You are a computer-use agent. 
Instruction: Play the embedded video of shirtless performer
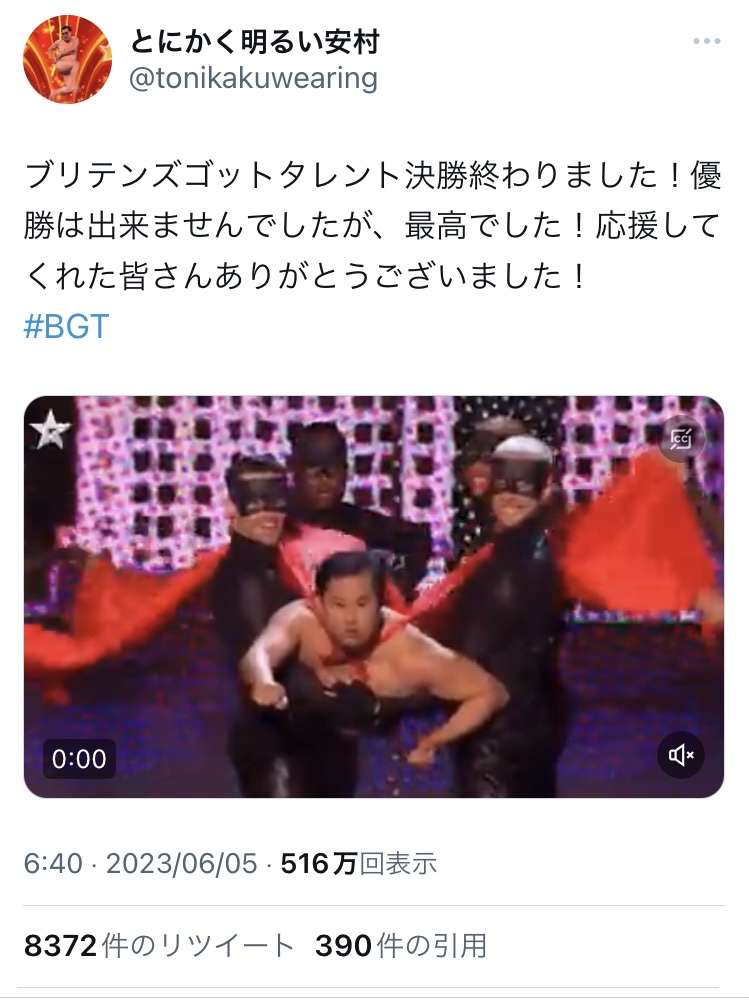(x=374, y=597)
